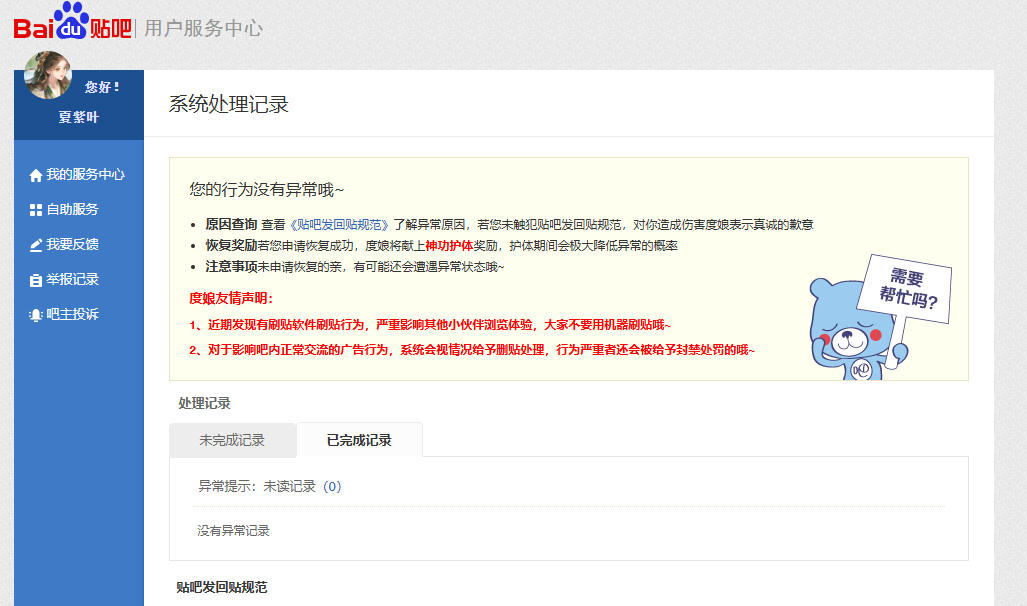This screenshot has width=1027, height=606.
Task: Click the username 夏紫叶
Action: tap(79, 117)
